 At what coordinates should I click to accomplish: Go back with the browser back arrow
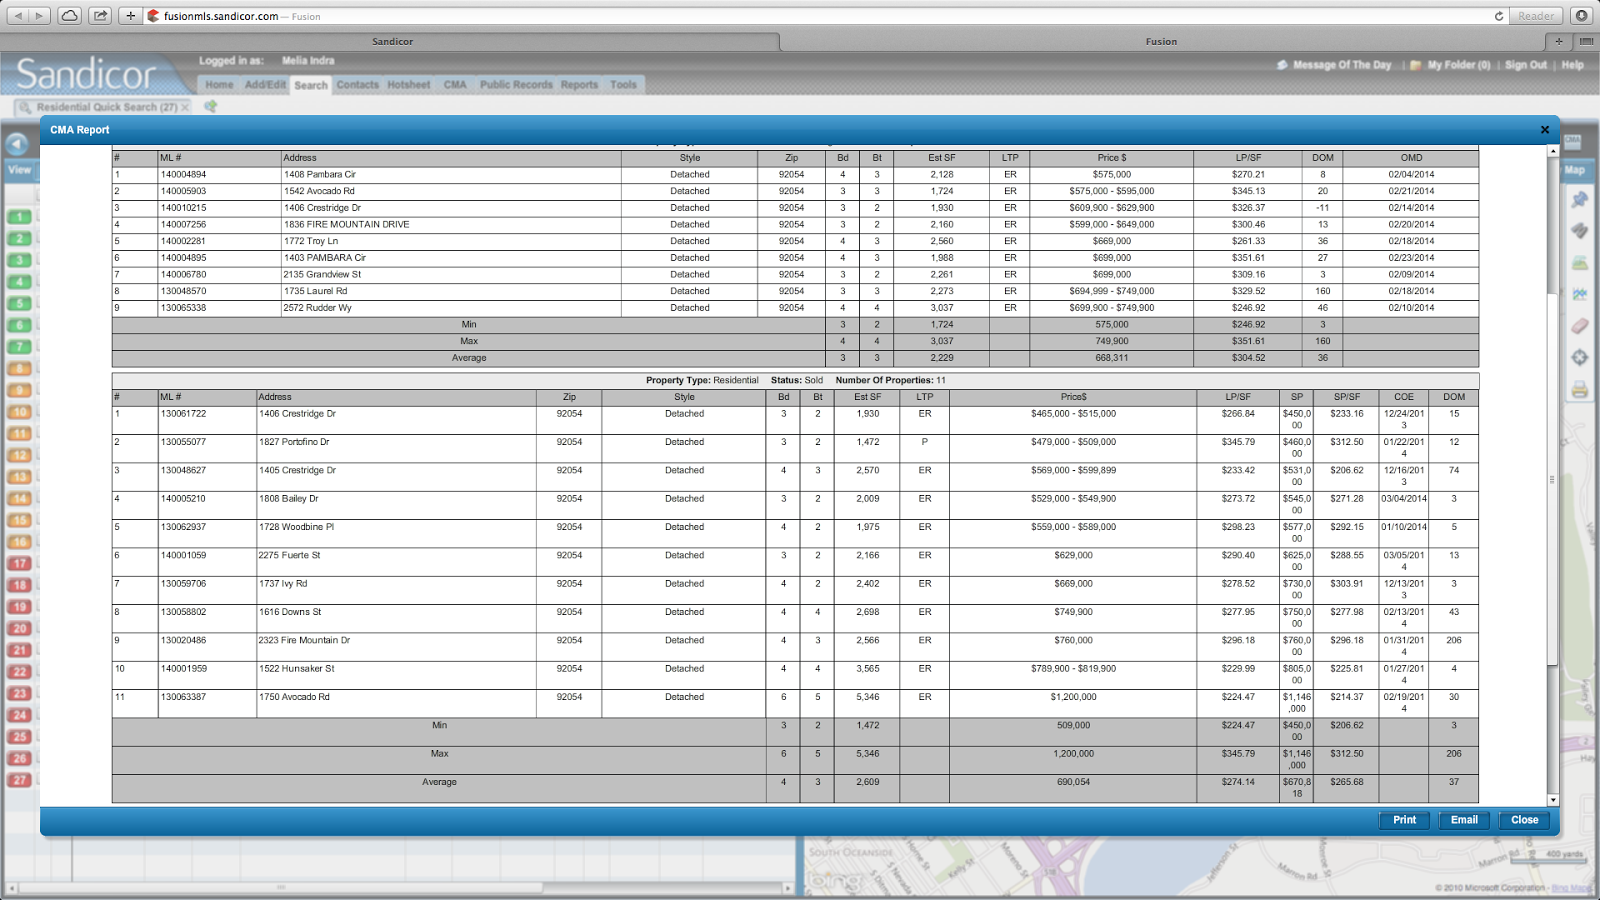[x=18, y=16]
